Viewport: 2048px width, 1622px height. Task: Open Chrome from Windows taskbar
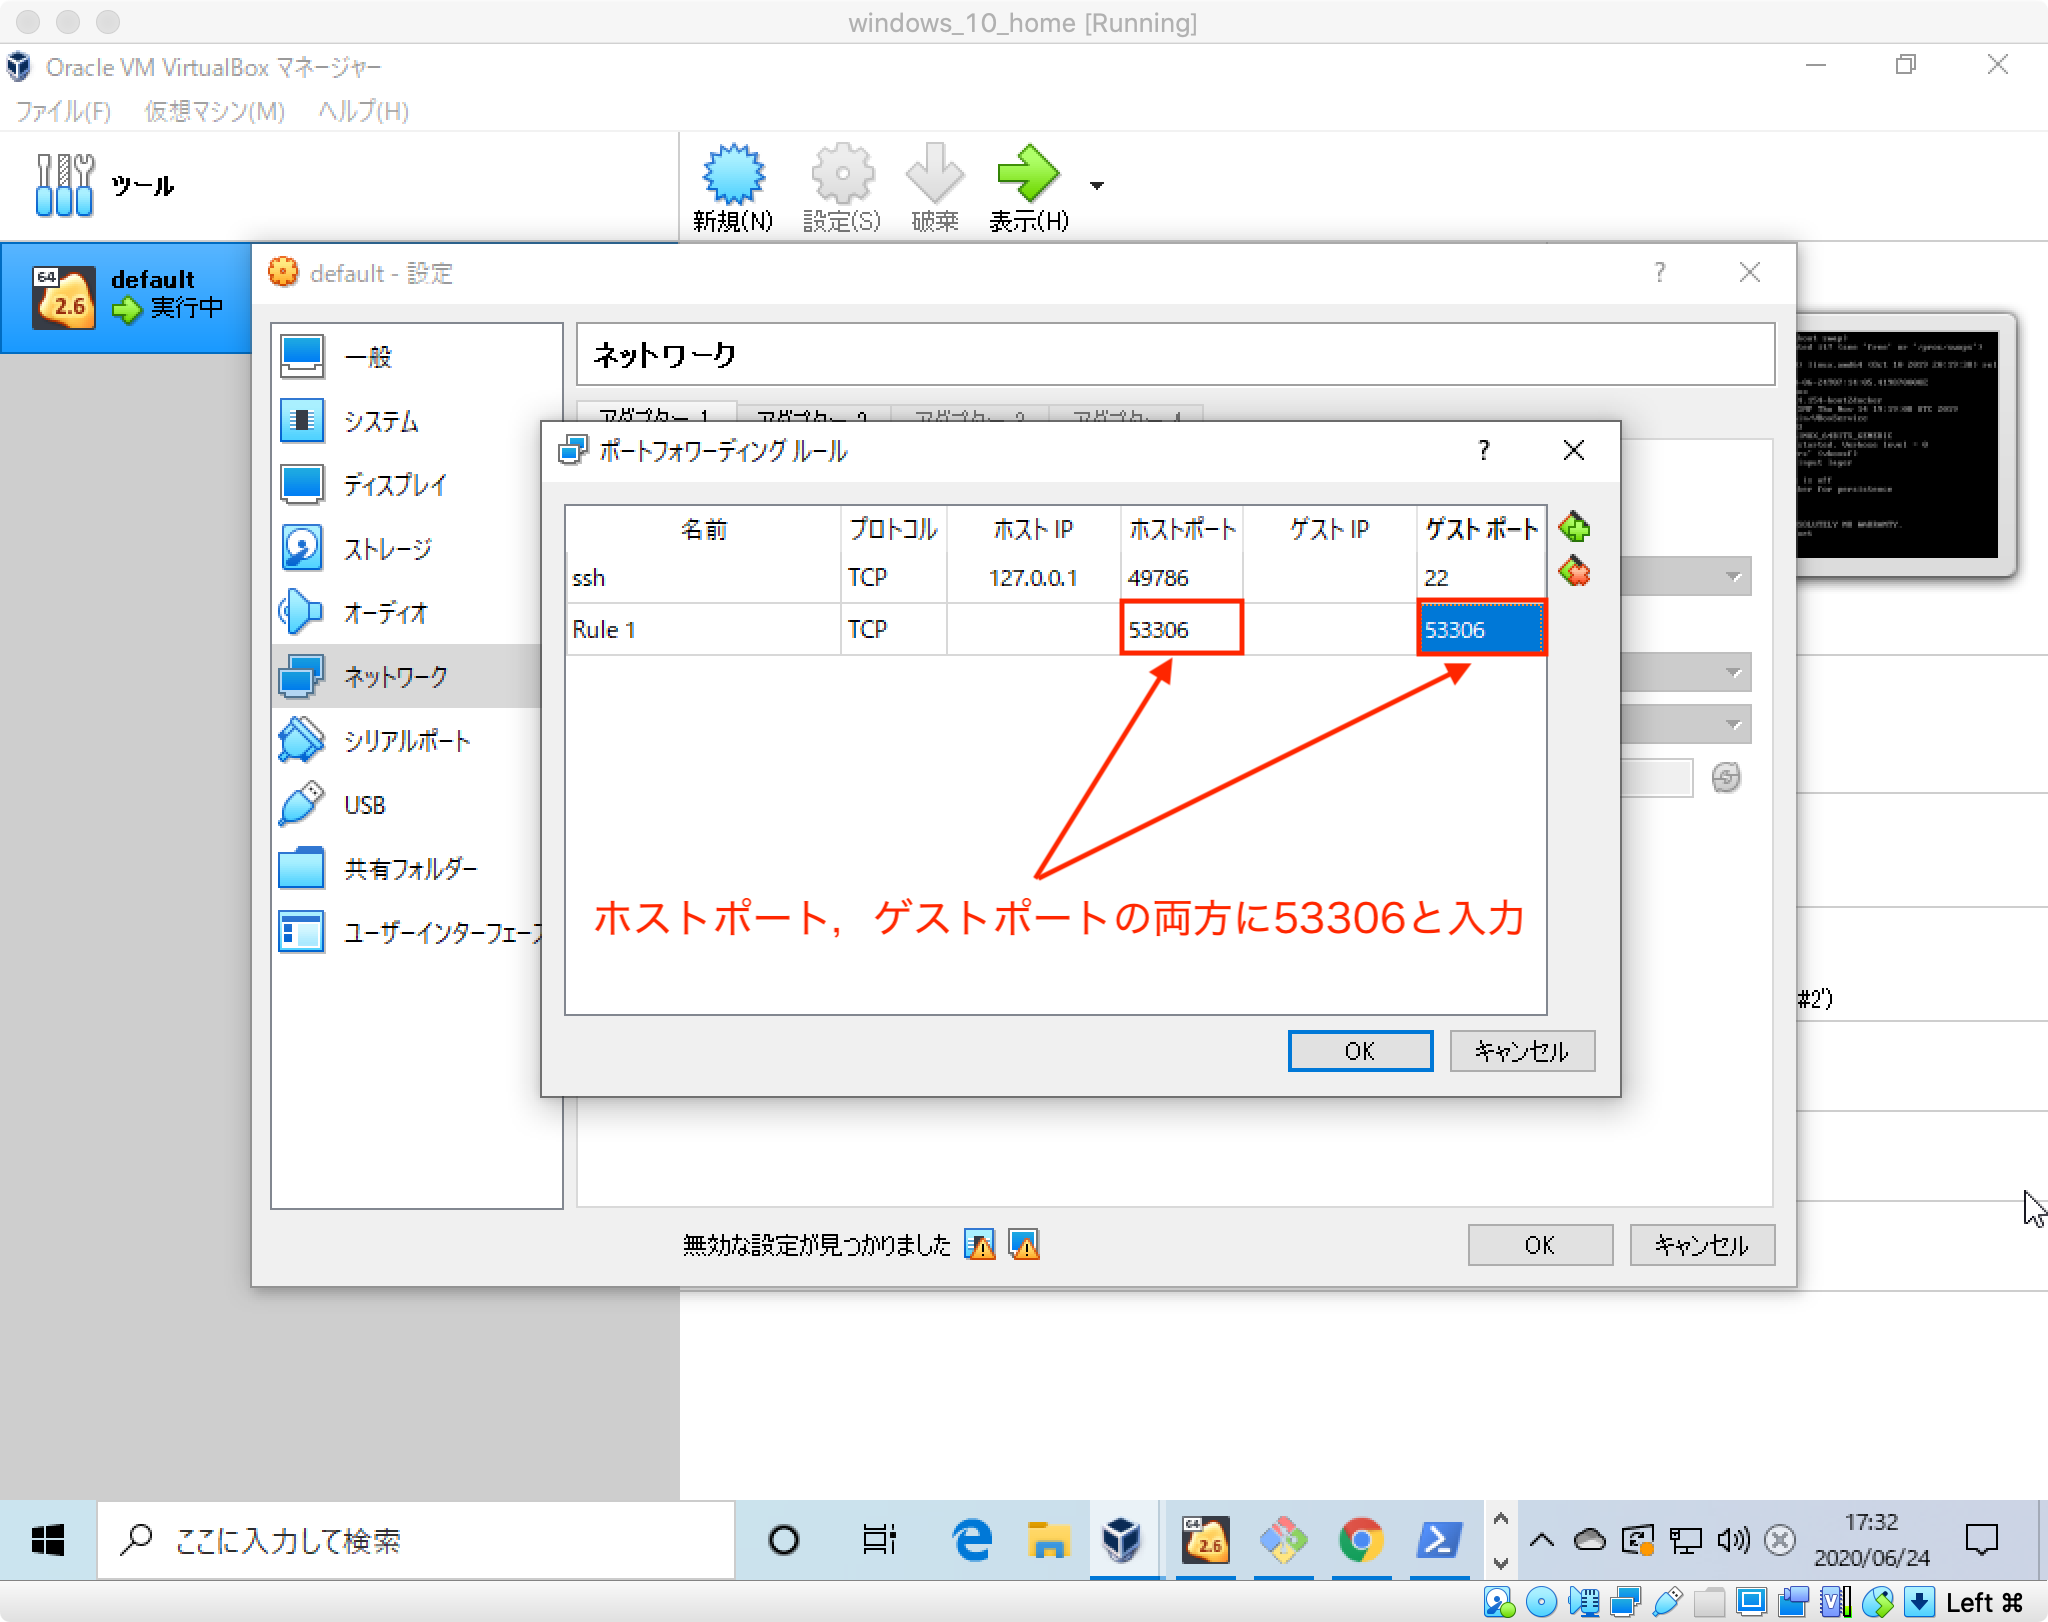[1360, 1541]
